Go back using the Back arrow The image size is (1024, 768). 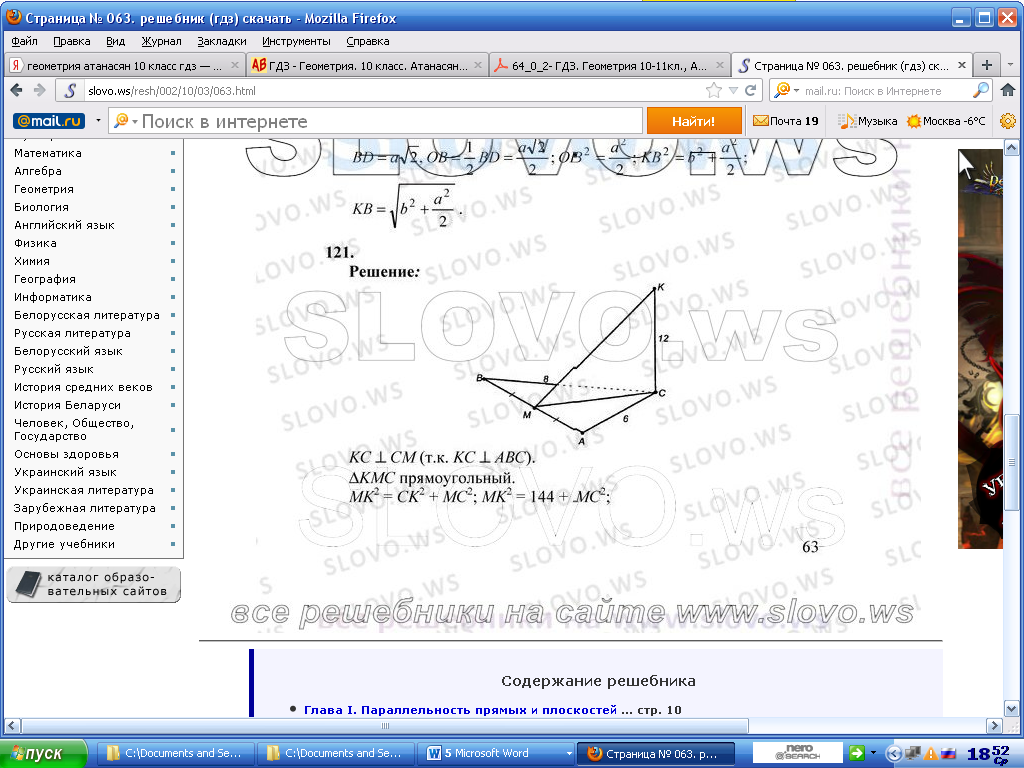coord(17,90)
